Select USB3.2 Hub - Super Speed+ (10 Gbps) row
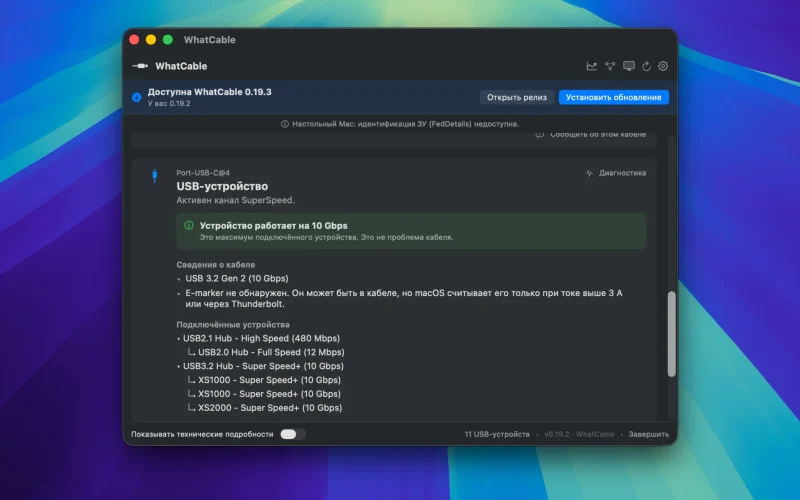This screenshot has height=500, width=800. click(x=263, y=366)
